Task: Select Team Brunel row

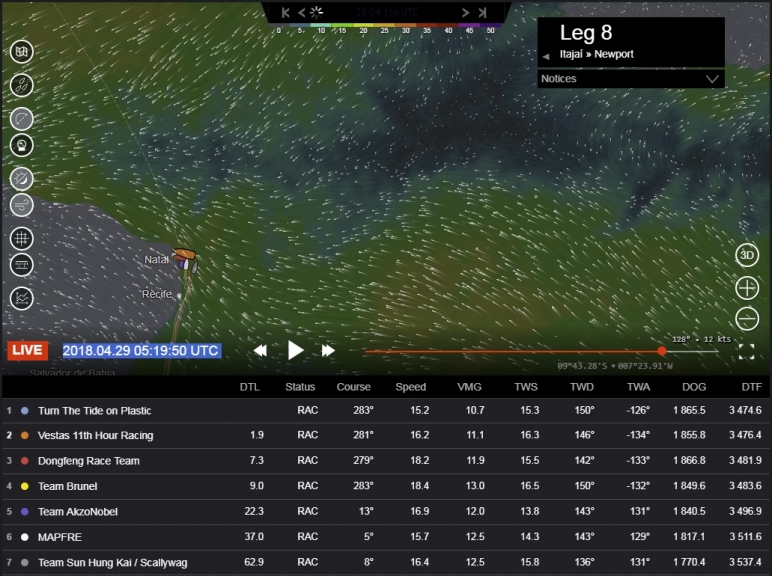Action: click(386, 486)
